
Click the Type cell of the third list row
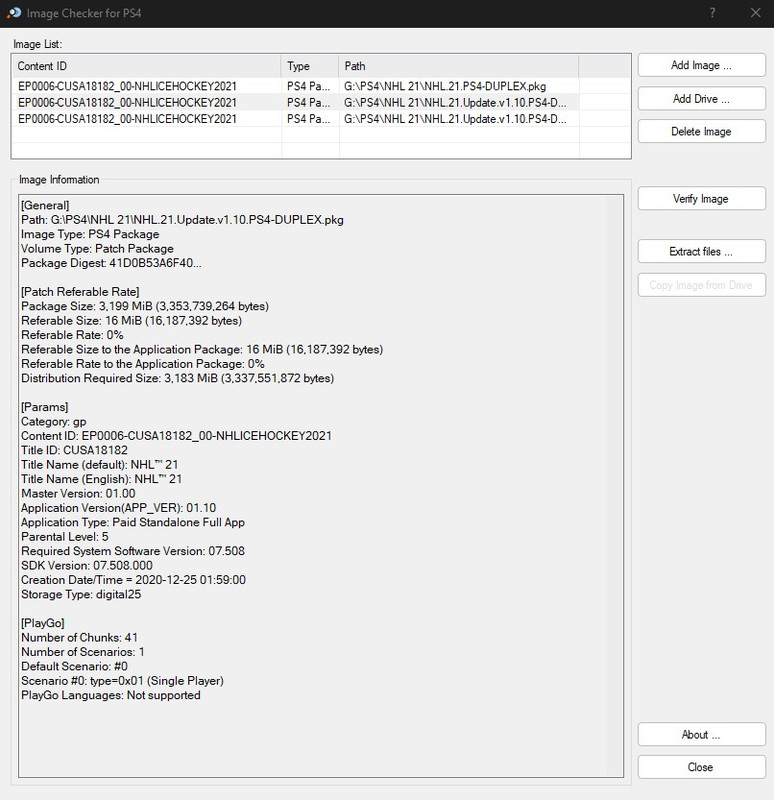pyautogui.click(x=308, y=119)
